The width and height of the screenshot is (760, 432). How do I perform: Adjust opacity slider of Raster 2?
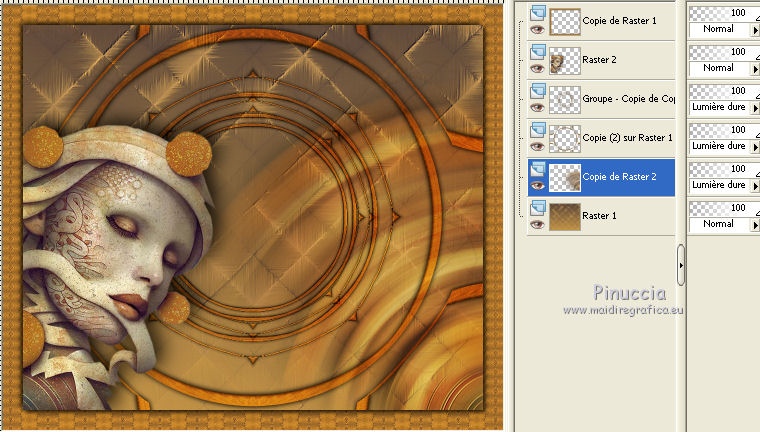coord(724,52)
